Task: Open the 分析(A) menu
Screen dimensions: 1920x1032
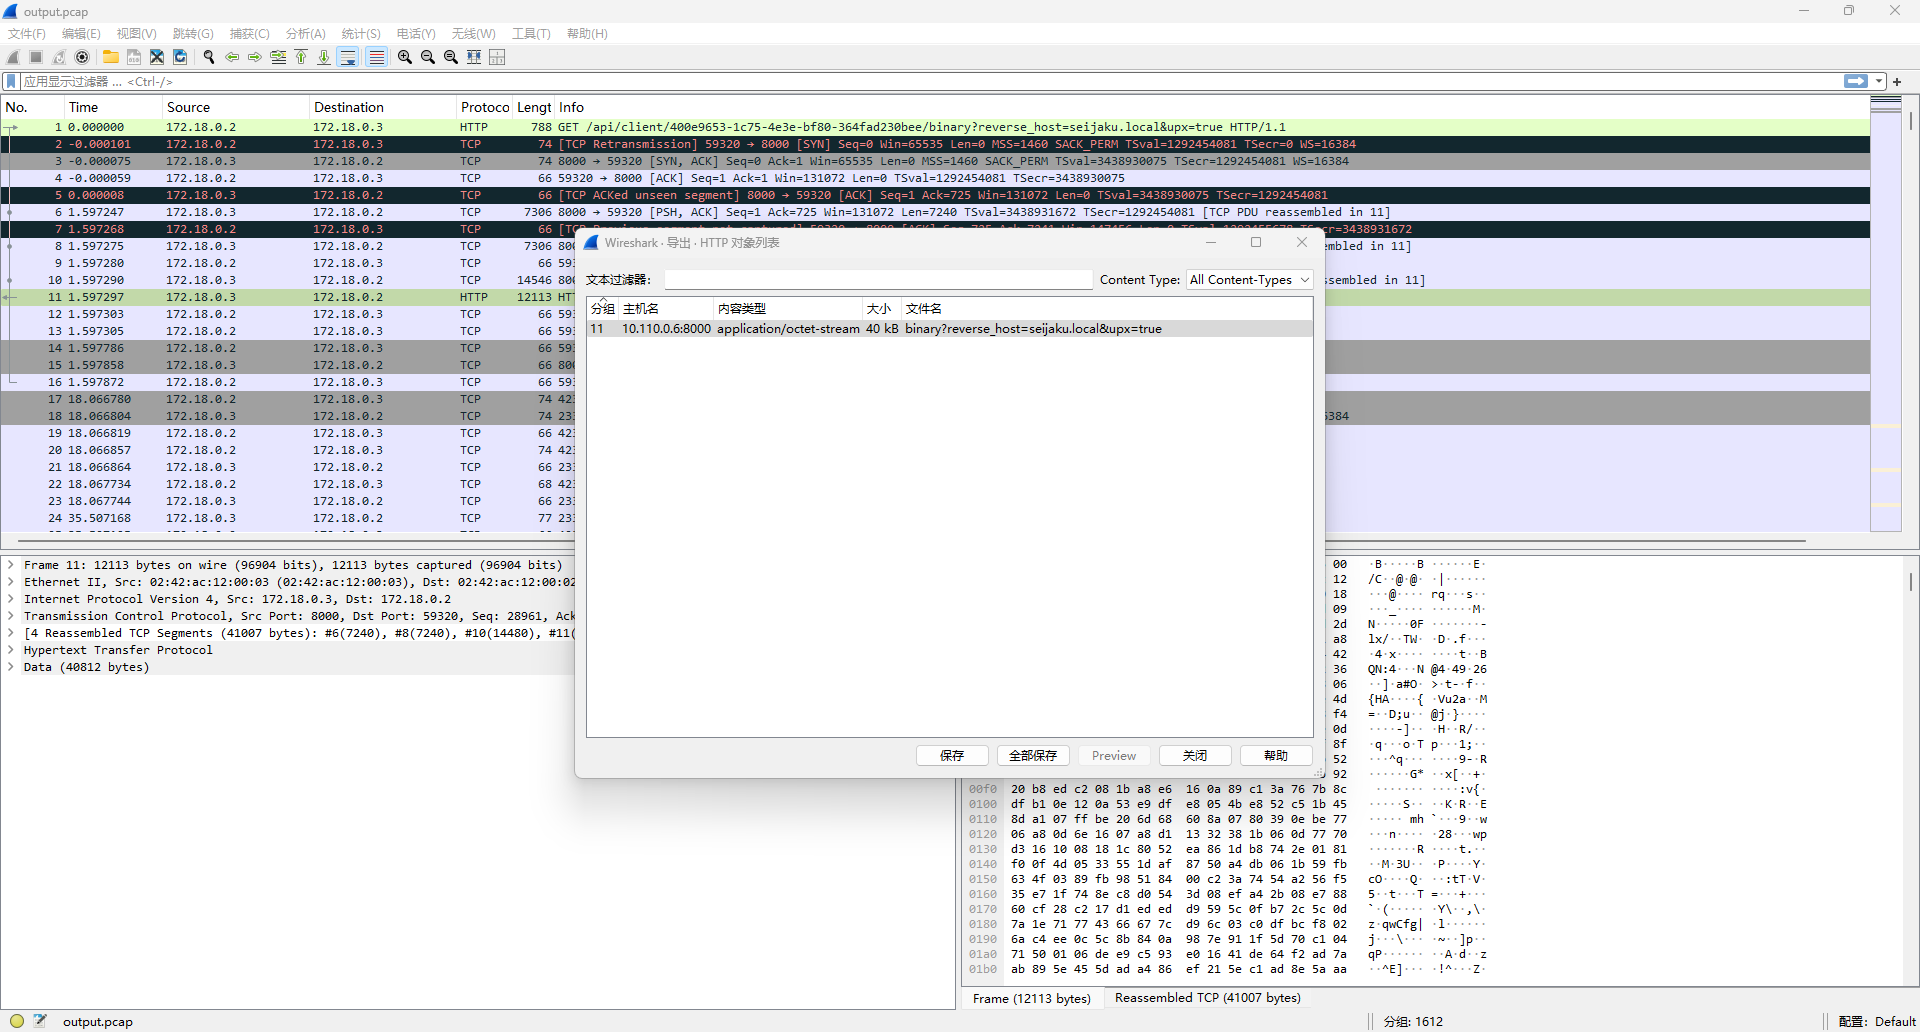Action: pyautogui.click(x=306, y=34)
